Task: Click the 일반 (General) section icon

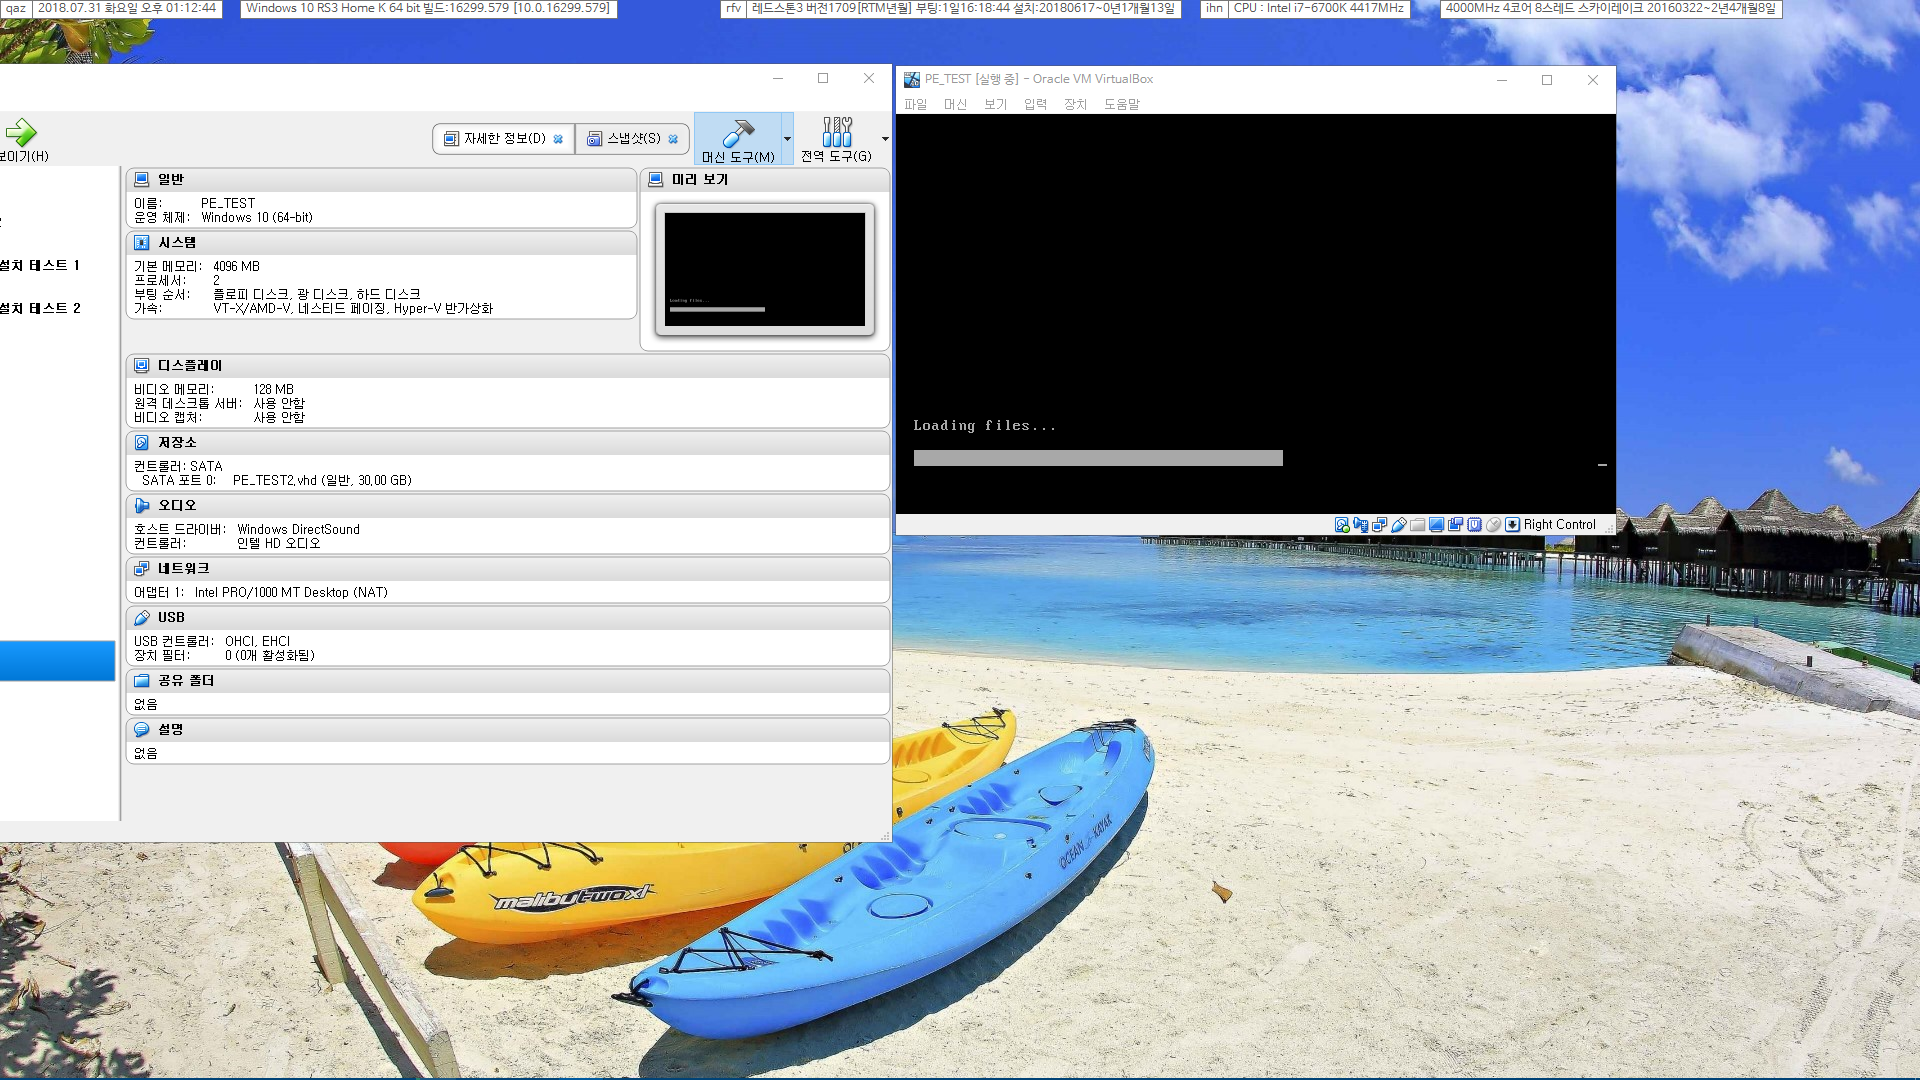Action: click(x=142, y=179)
